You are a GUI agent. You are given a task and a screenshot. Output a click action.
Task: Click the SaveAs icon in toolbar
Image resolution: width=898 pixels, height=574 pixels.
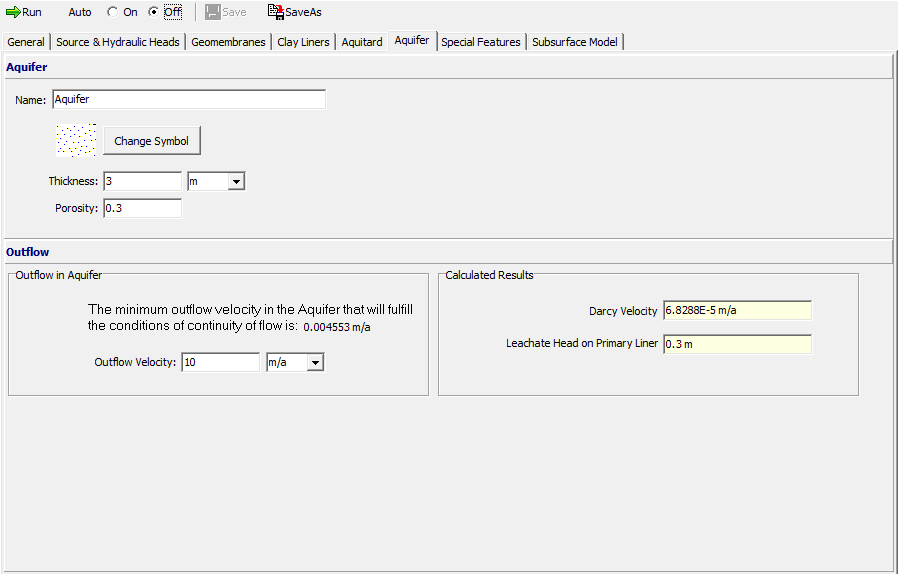tap(276, 12)
